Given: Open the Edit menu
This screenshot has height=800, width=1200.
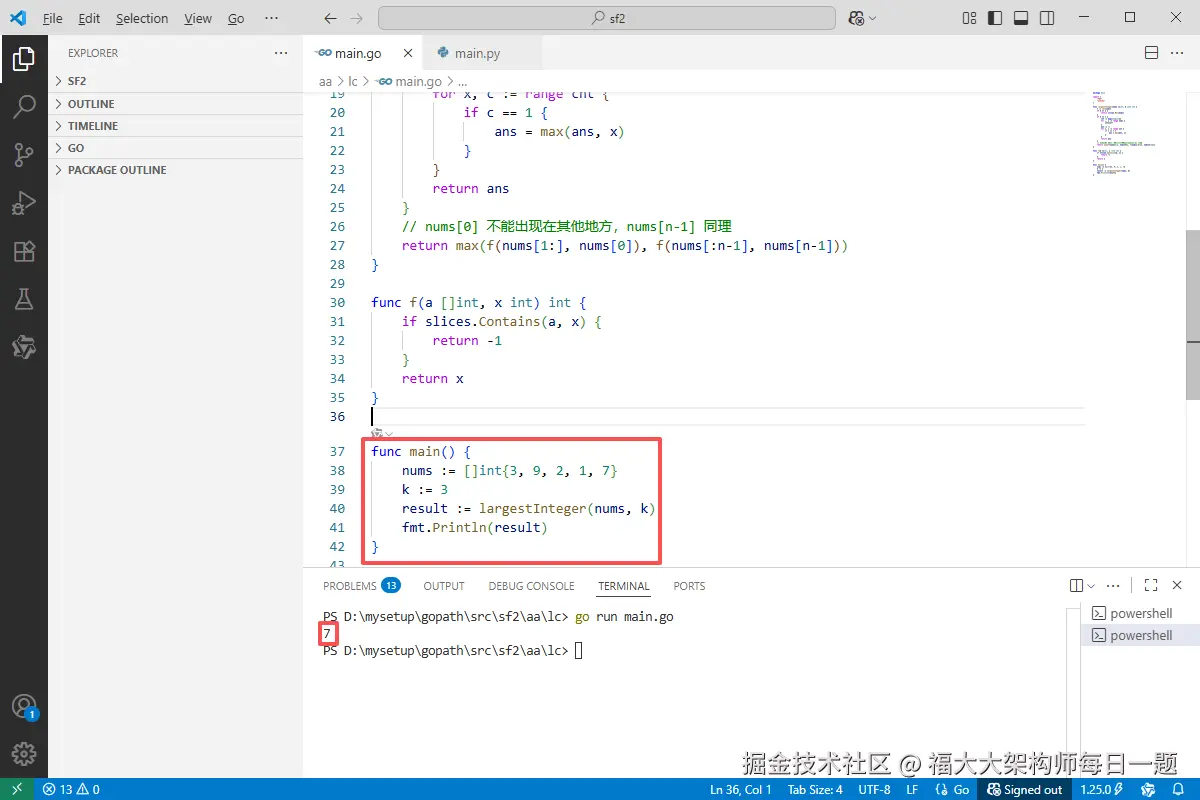Looking at the screenshot, I should point(89,18).
